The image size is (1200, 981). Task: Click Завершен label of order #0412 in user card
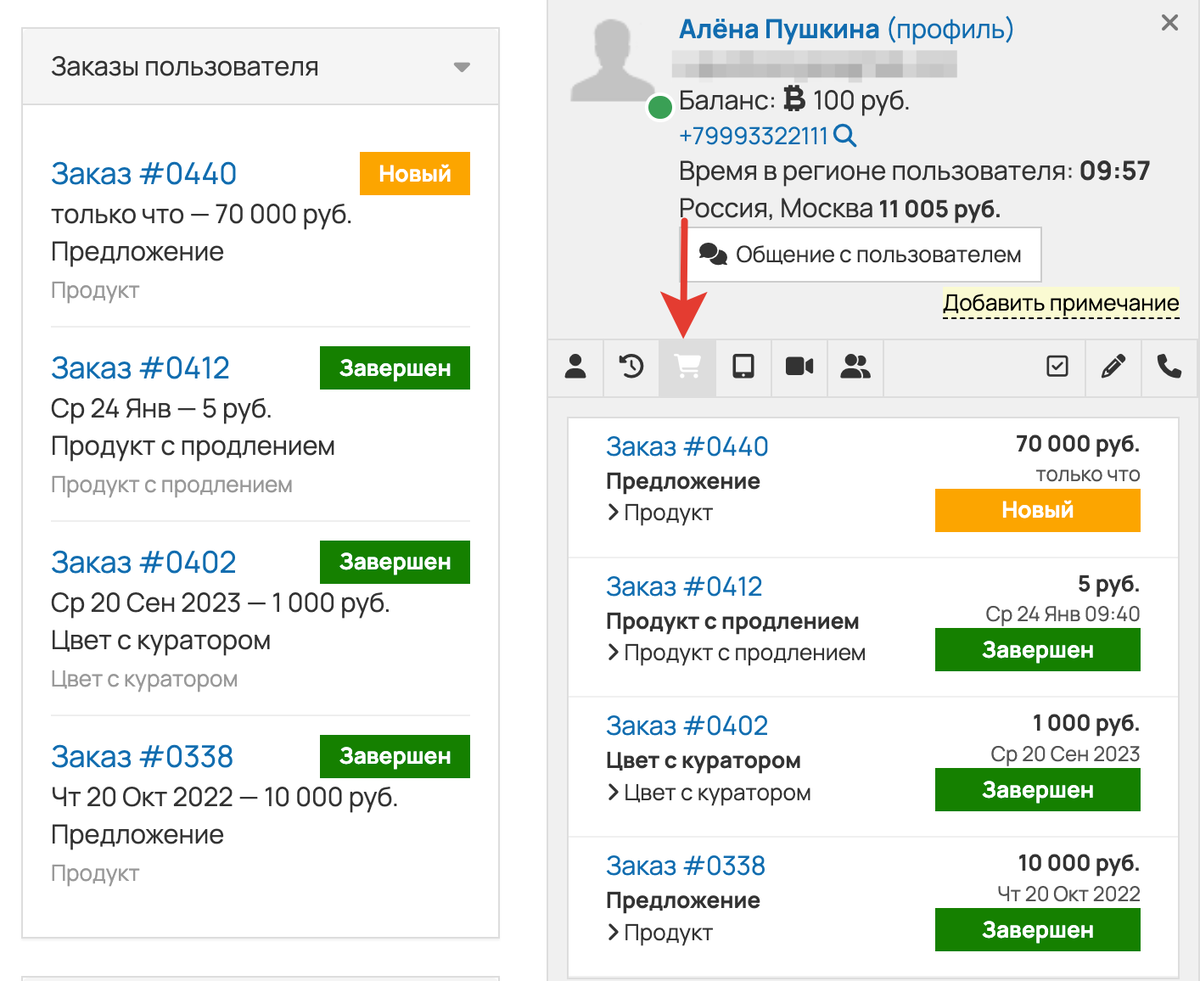(1037, 650)
